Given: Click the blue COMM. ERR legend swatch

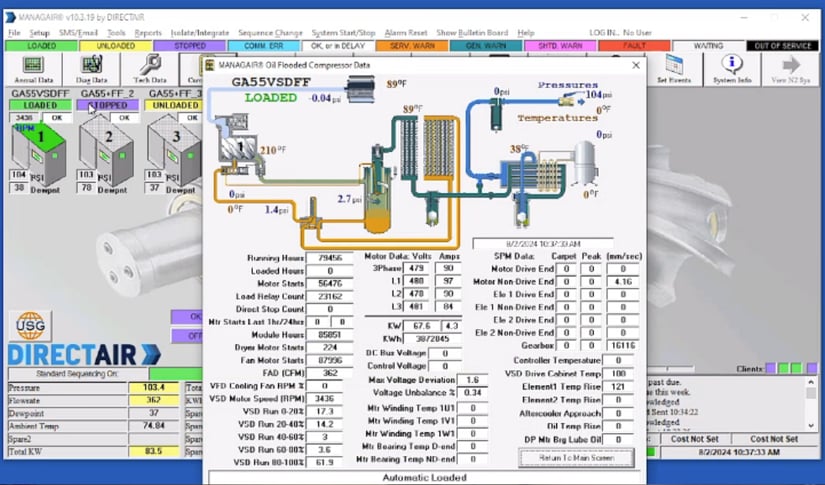Looking at the screenshot, I should 264,46.
